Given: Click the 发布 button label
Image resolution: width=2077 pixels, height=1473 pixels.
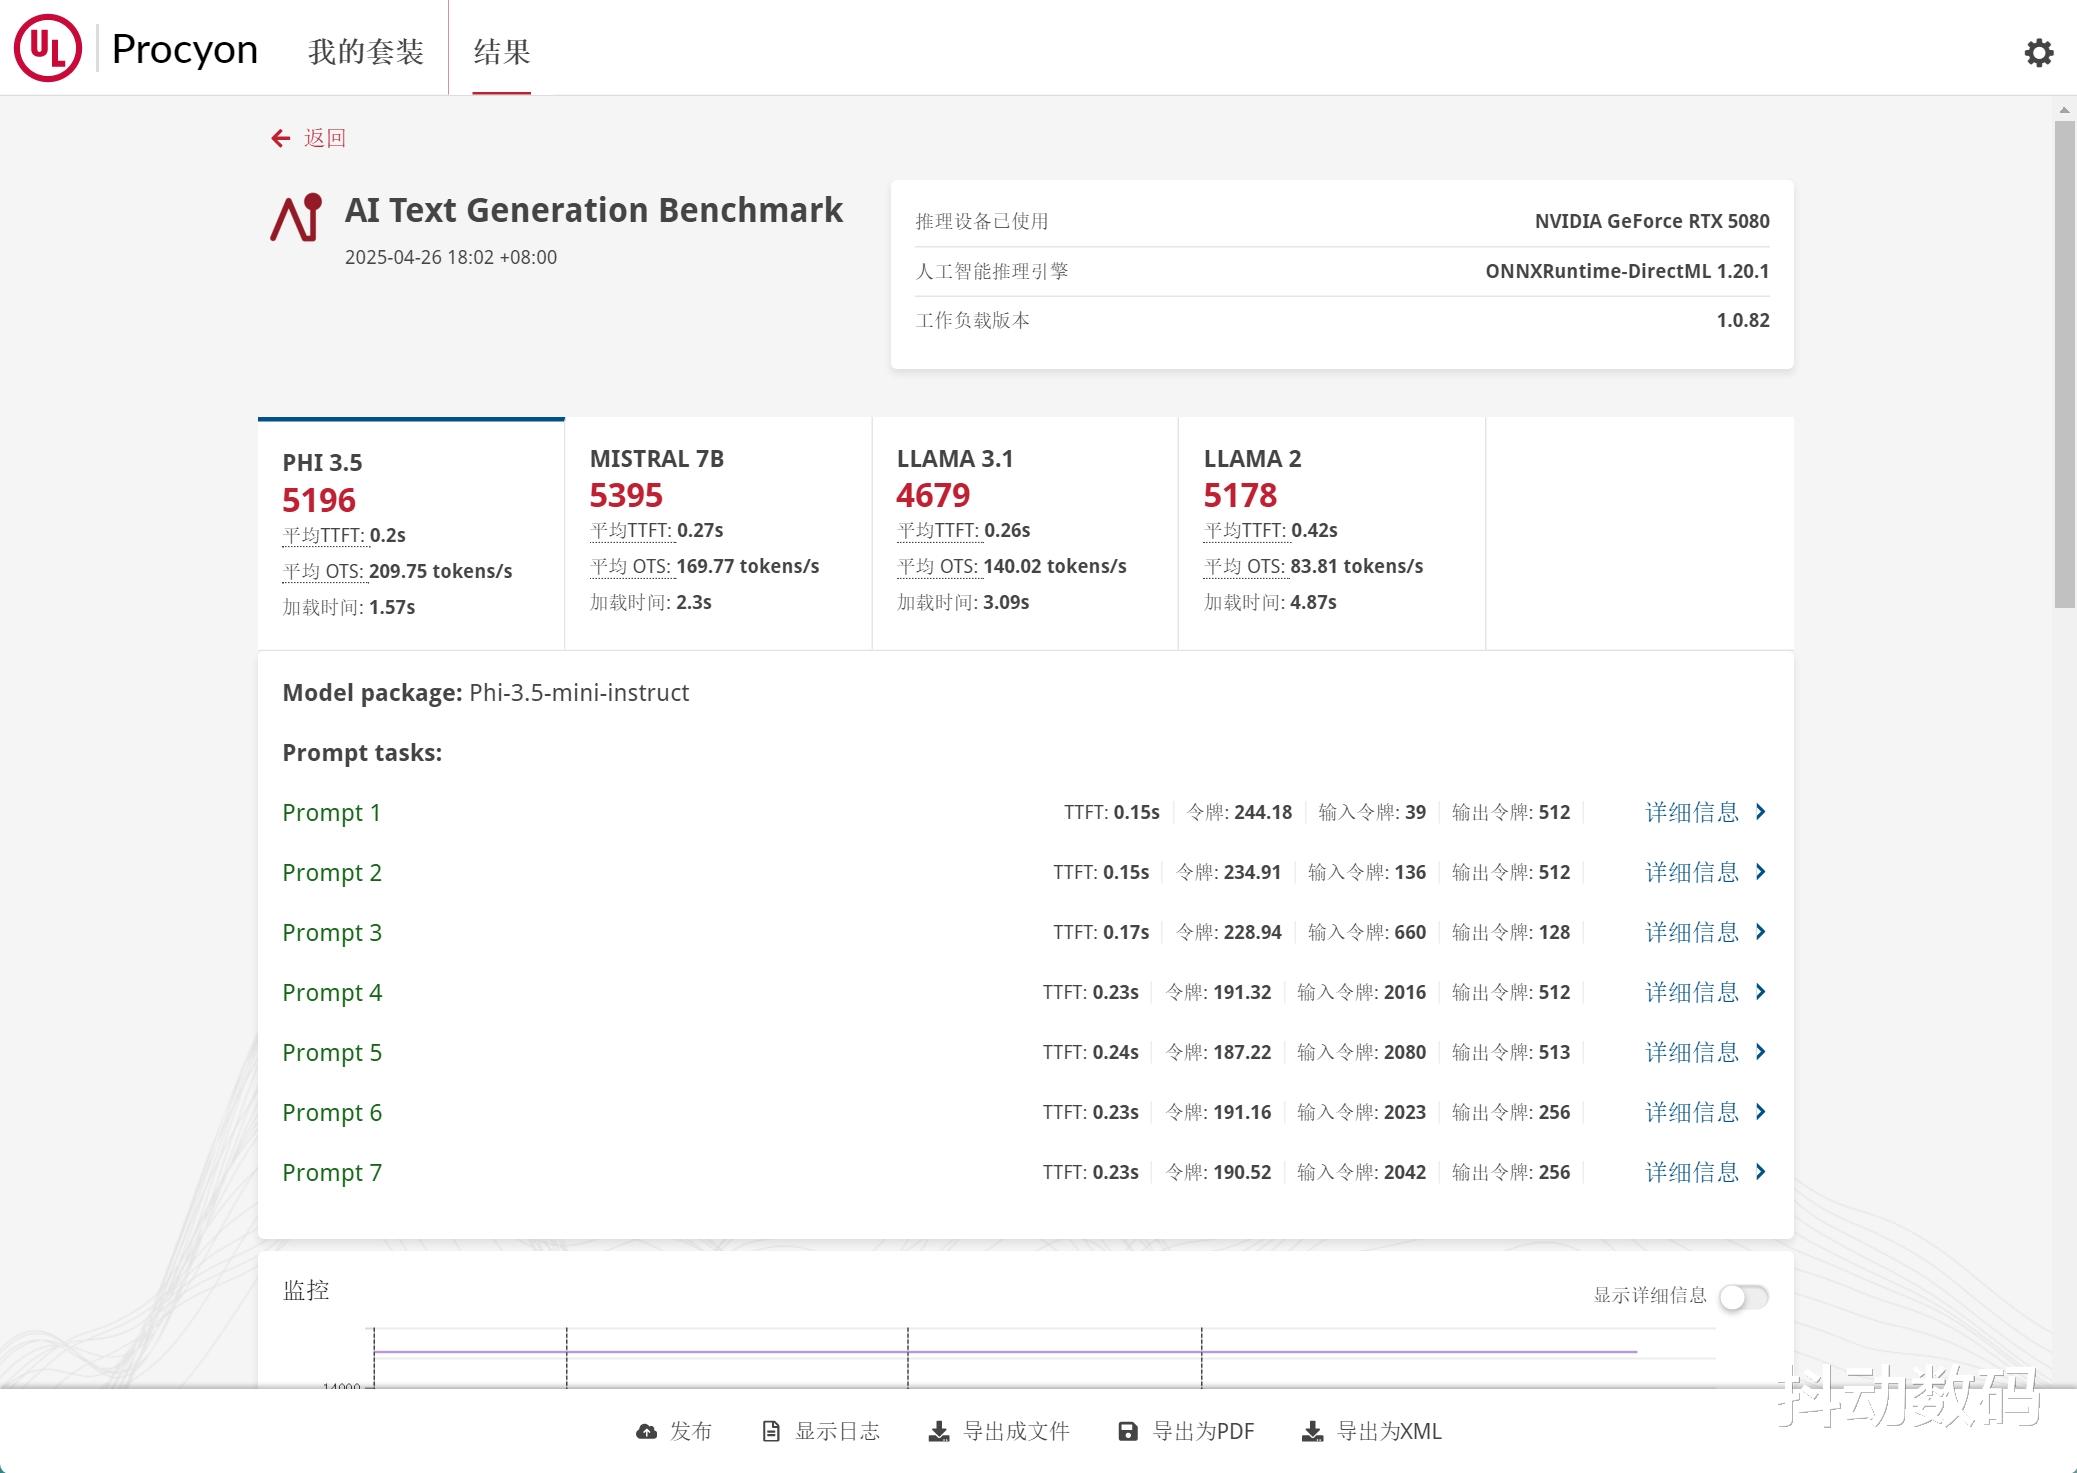Looking at the screenshot, I should [691, 1432].
